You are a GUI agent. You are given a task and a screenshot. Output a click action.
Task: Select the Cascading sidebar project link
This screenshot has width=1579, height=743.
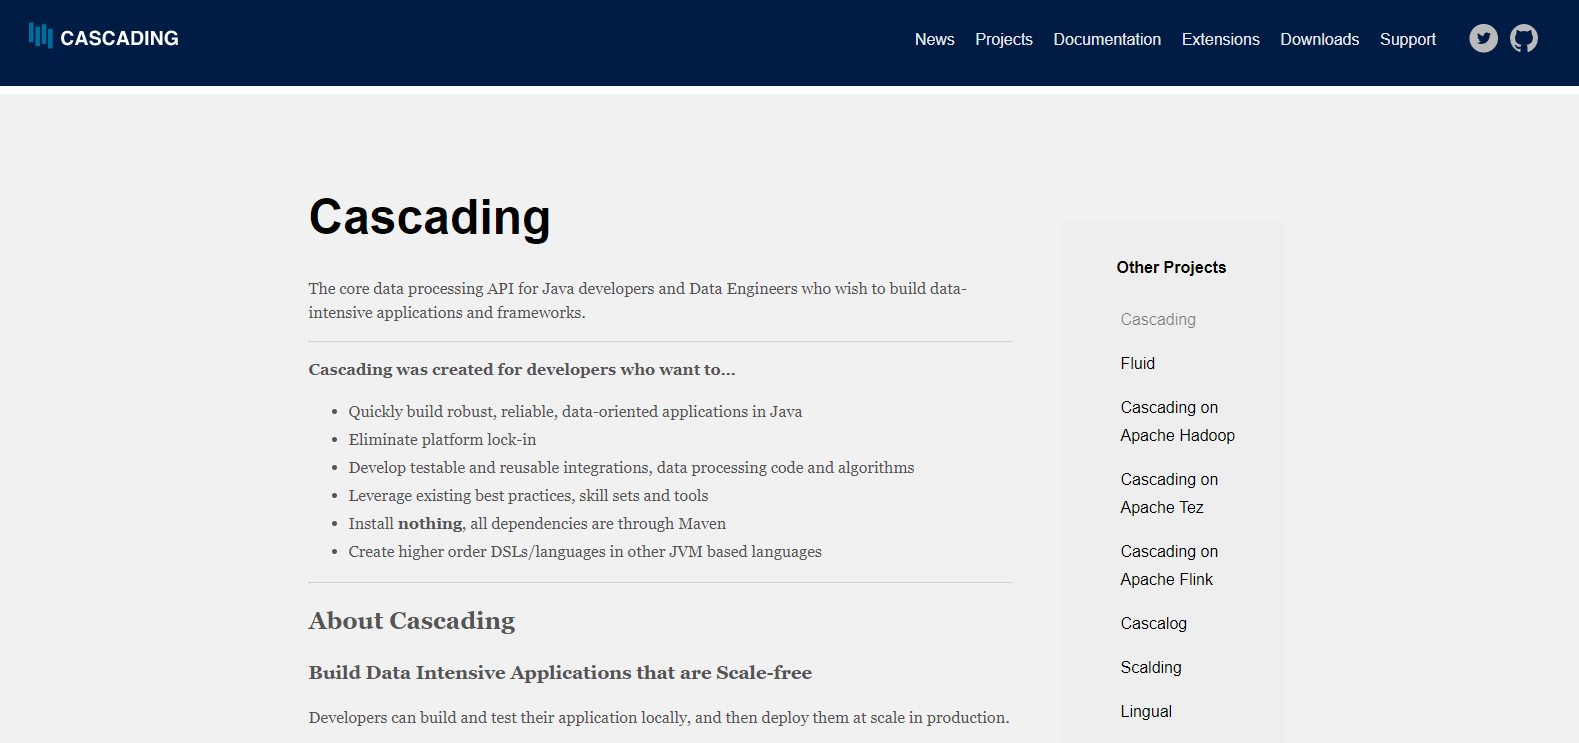pyautogui.click(x=1158, y=319)
